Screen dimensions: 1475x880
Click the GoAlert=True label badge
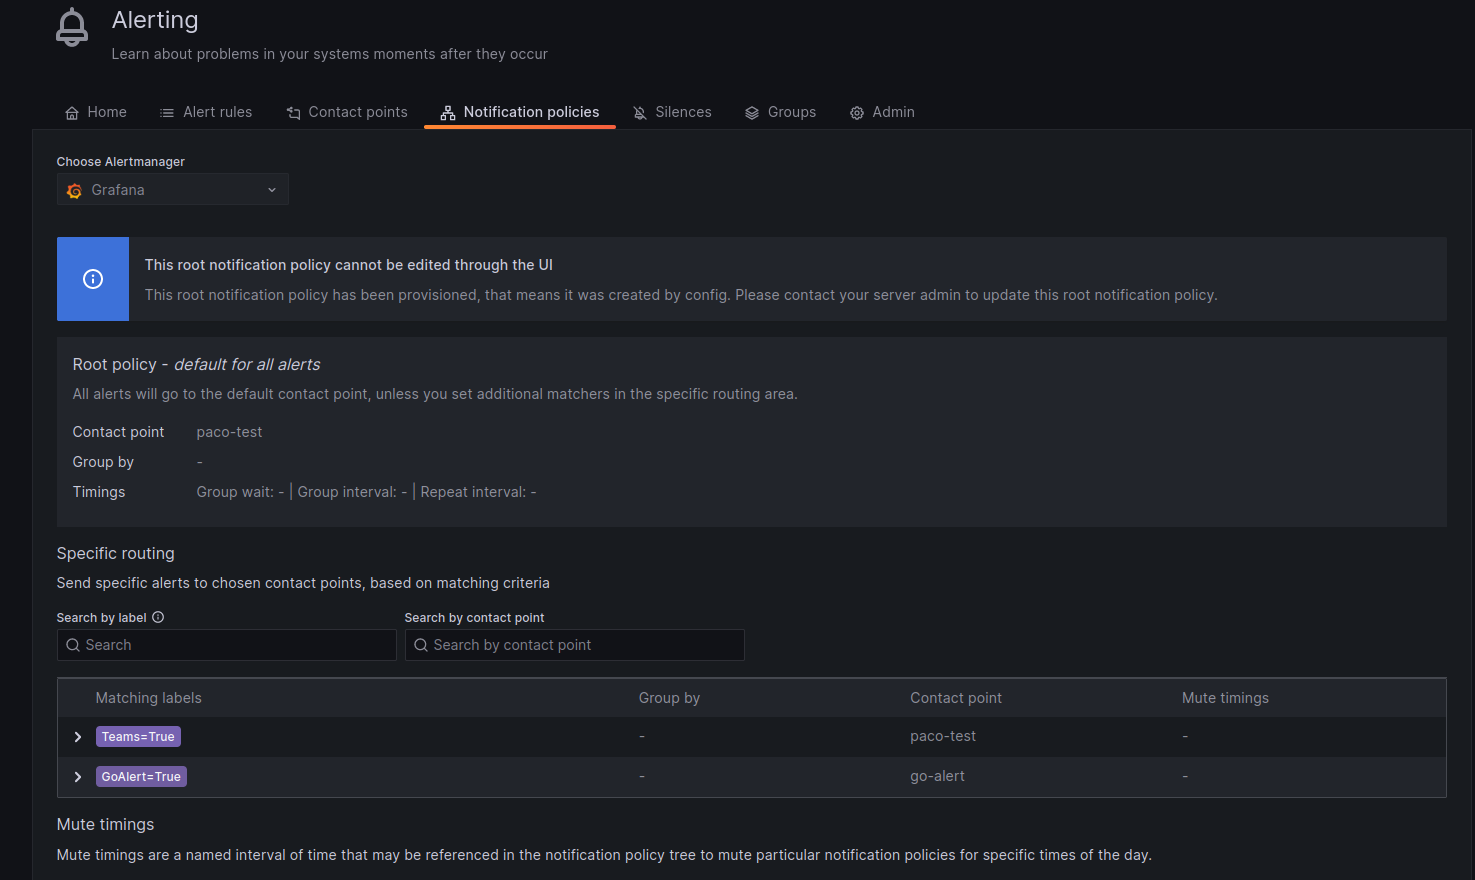[x=141, y=776]
